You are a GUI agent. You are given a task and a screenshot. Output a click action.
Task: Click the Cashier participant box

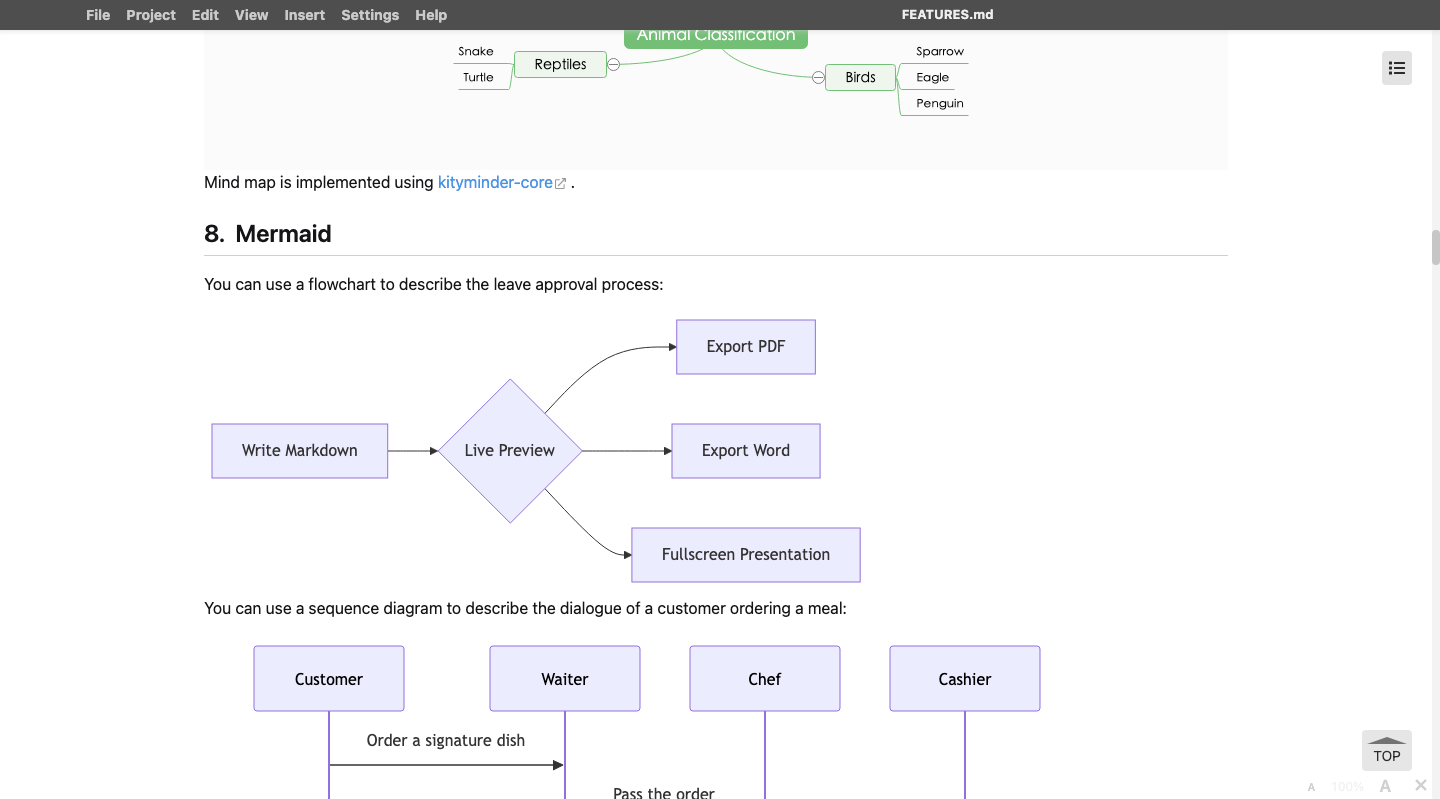pyautogui.click(x=965, y=679)
